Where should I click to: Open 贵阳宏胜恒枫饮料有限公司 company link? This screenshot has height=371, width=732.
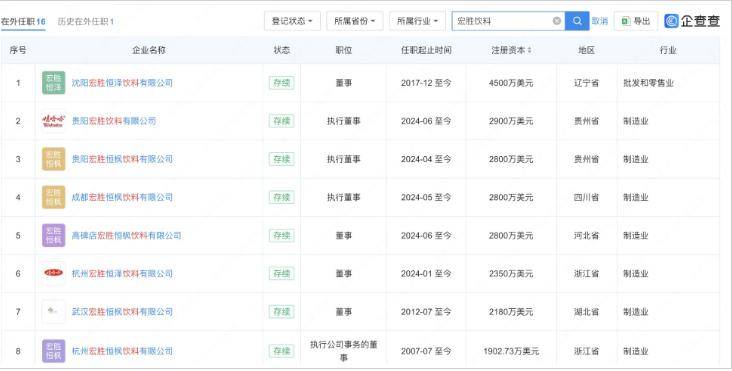(x=122, y=159)
